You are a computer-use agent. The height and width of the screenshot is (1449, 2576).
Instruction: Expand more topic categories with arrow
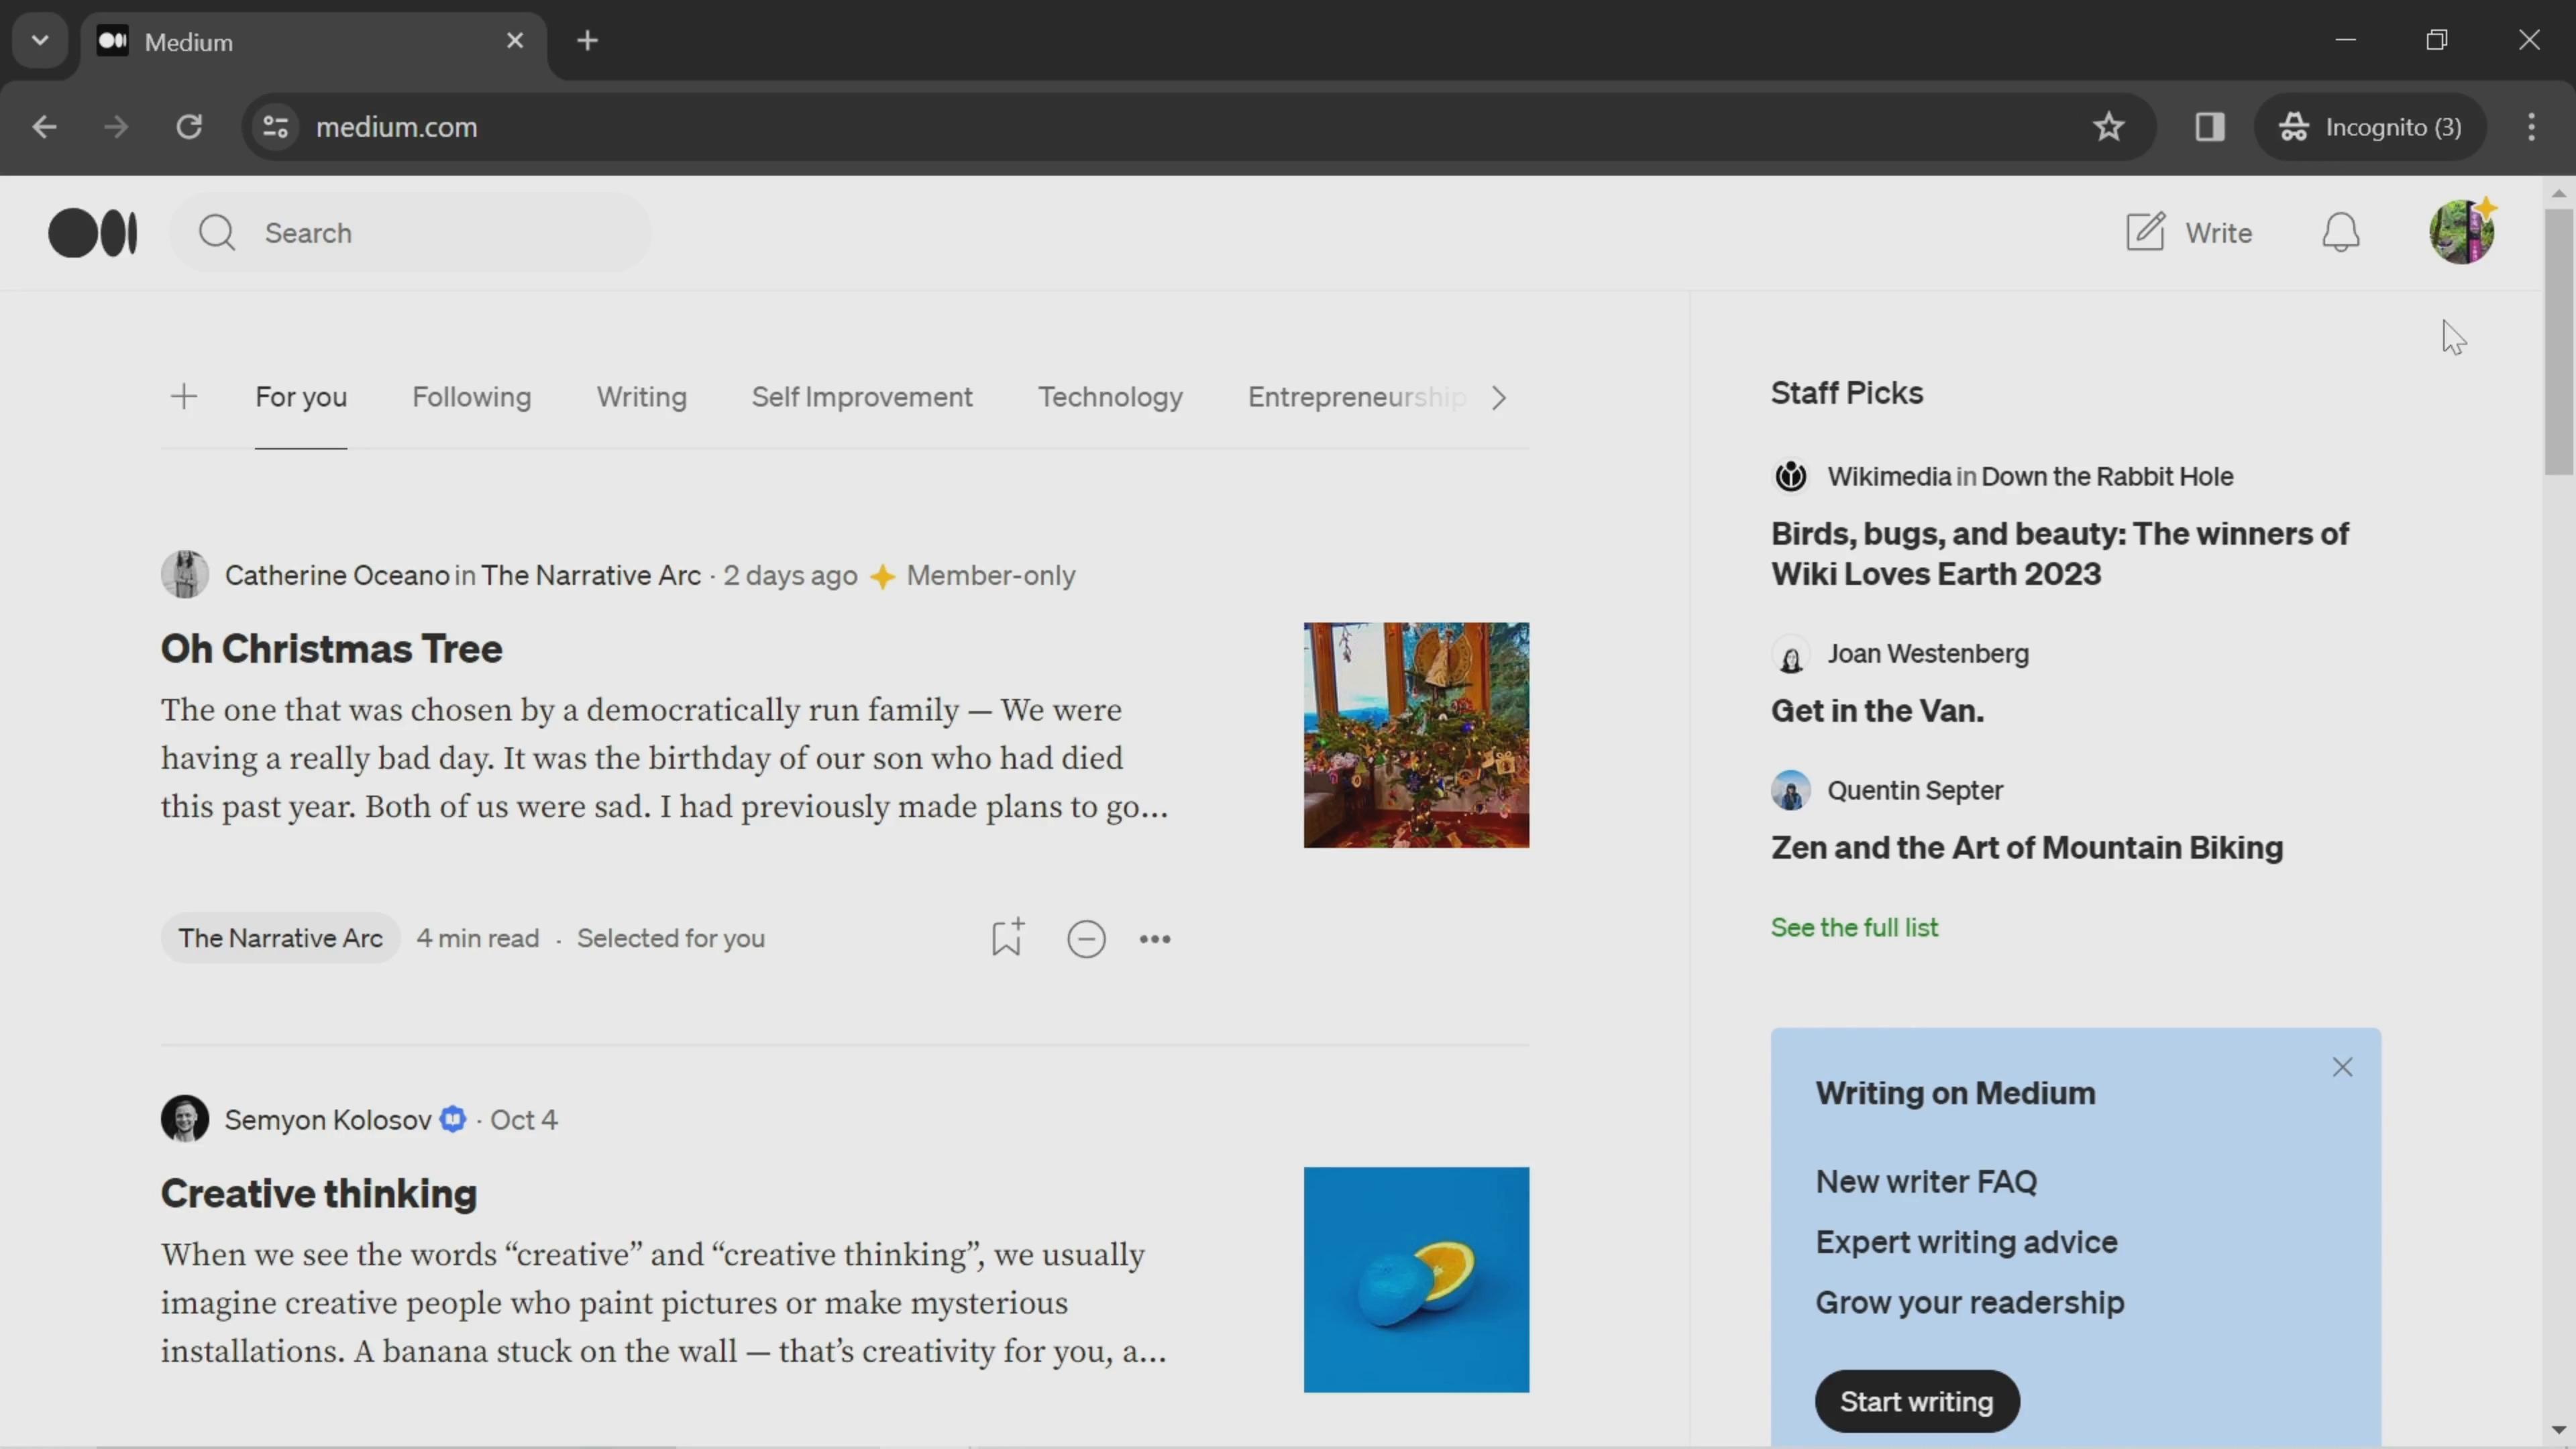(x=1499, y=396)
